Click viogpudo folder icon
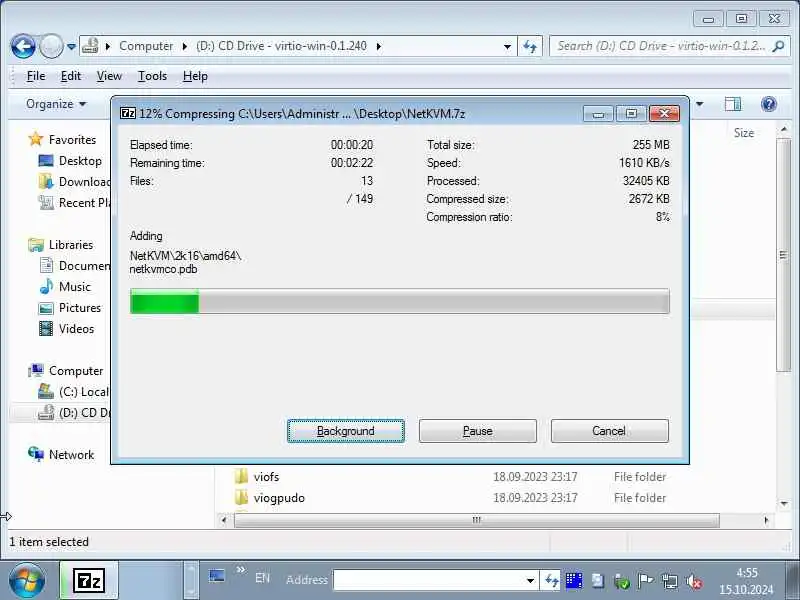800x600 pixels. coord(241,497)
